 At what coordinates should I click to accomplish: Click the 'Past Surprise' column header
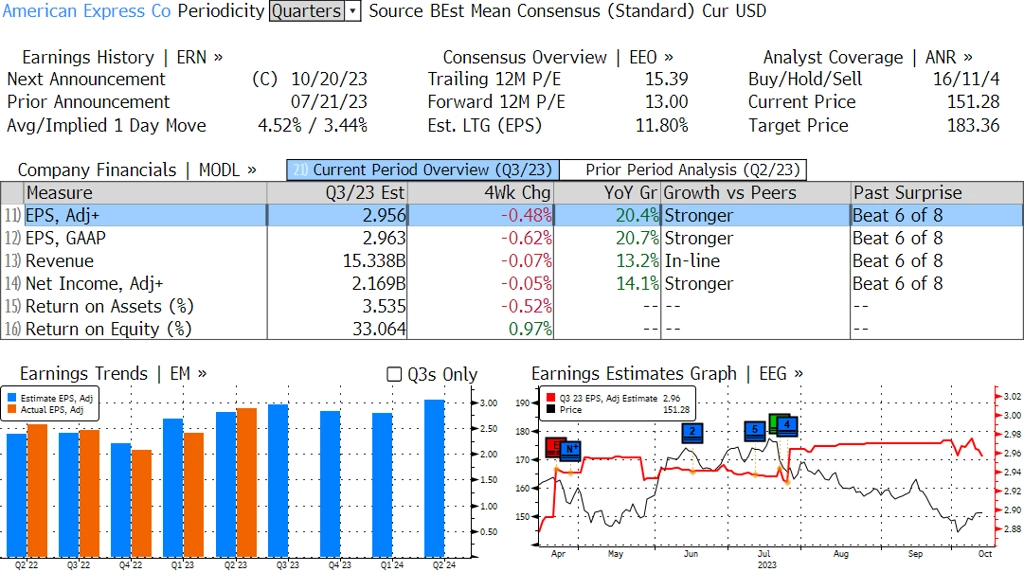(x=936, y=193)
